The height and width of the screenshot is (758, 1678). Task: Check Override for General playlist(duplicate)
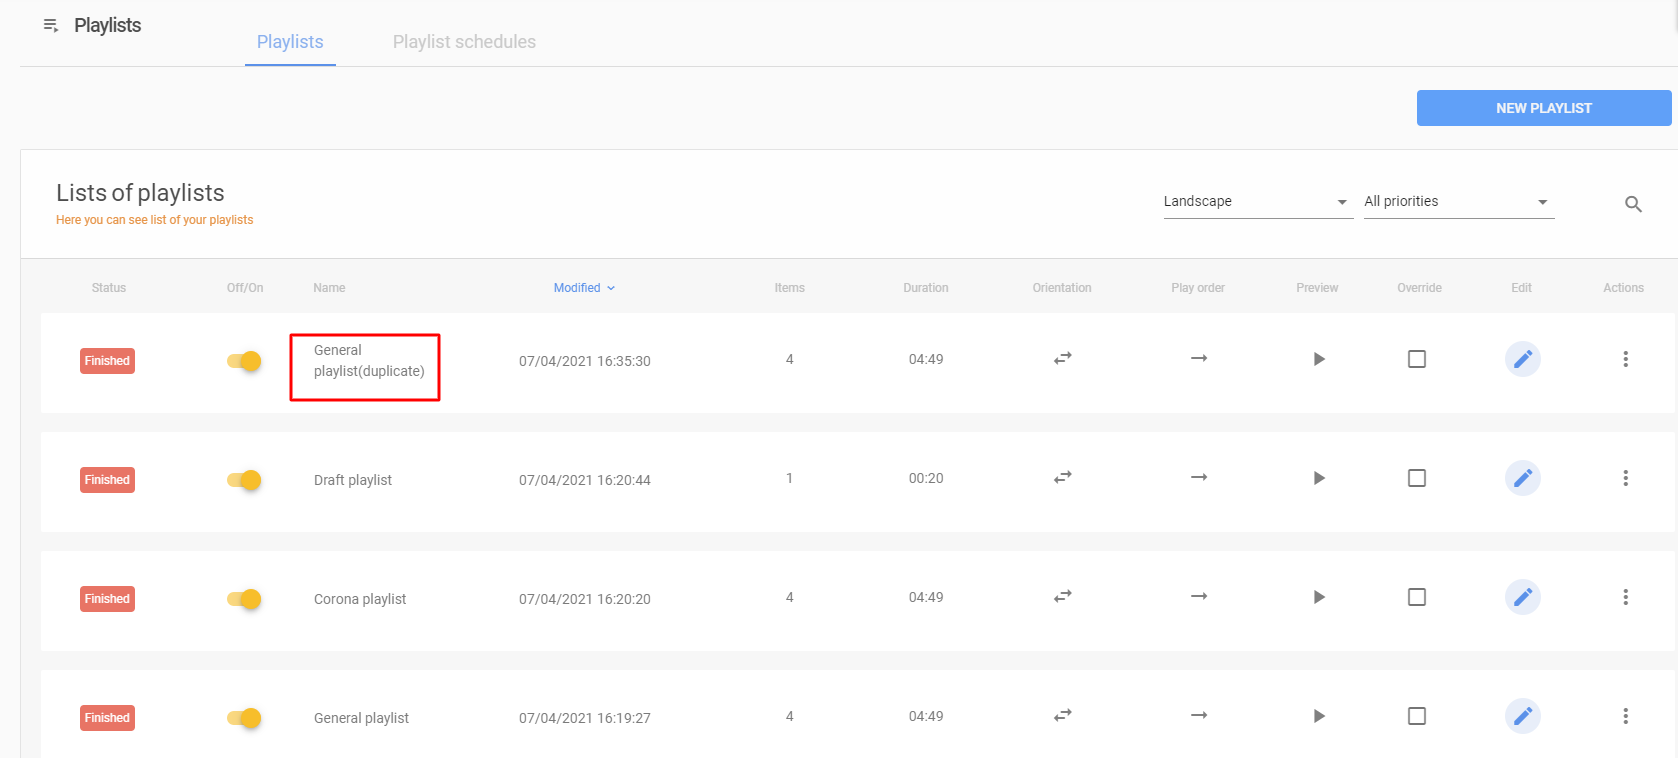click(1417, 359)
